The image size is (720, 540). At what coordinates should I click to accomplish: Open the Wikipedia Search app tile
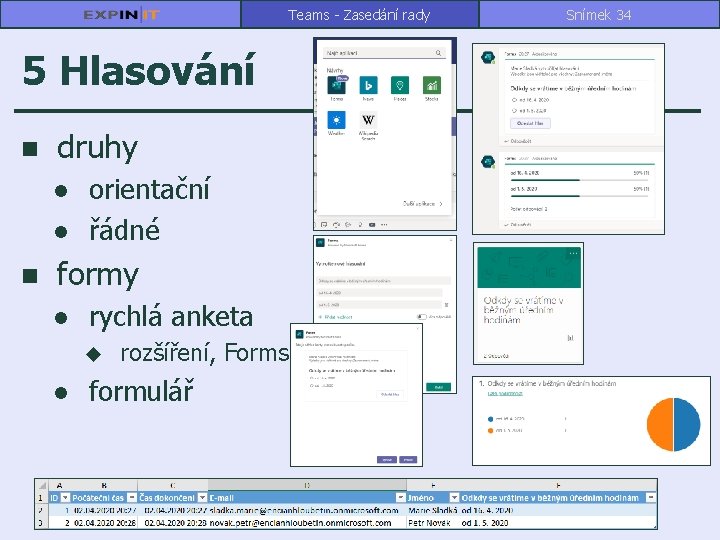click(368, 120)
